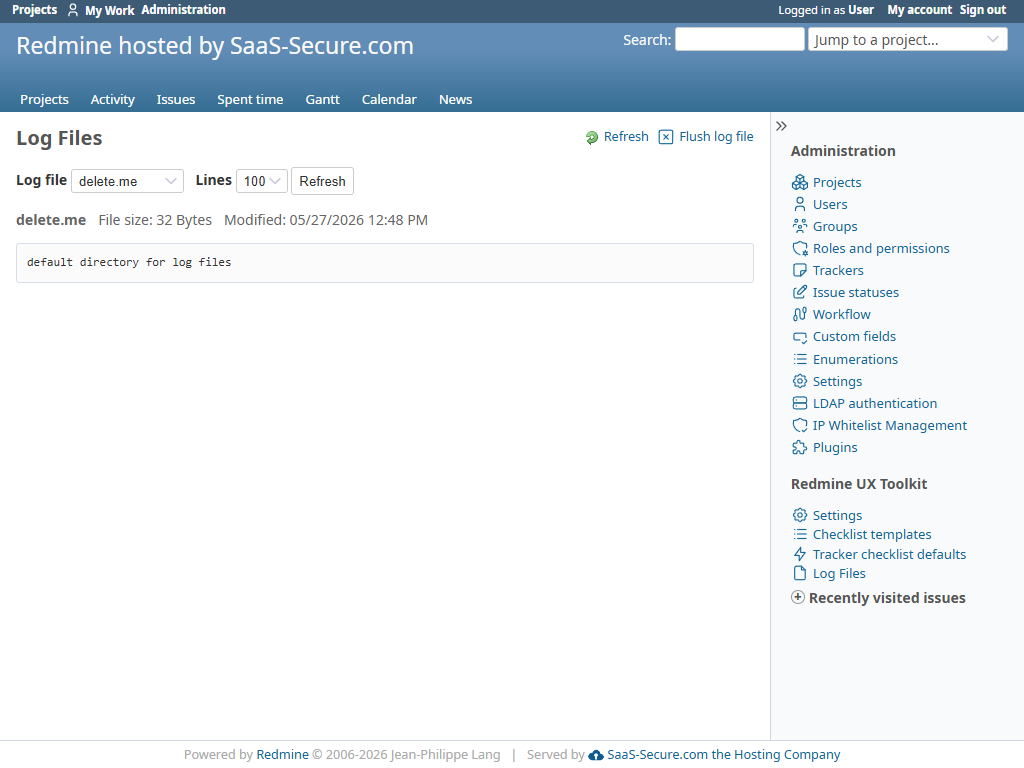1024x768 pixels.
Task: Click the IP Whitelist Management shield icon
Action: [x=799, y=425]
